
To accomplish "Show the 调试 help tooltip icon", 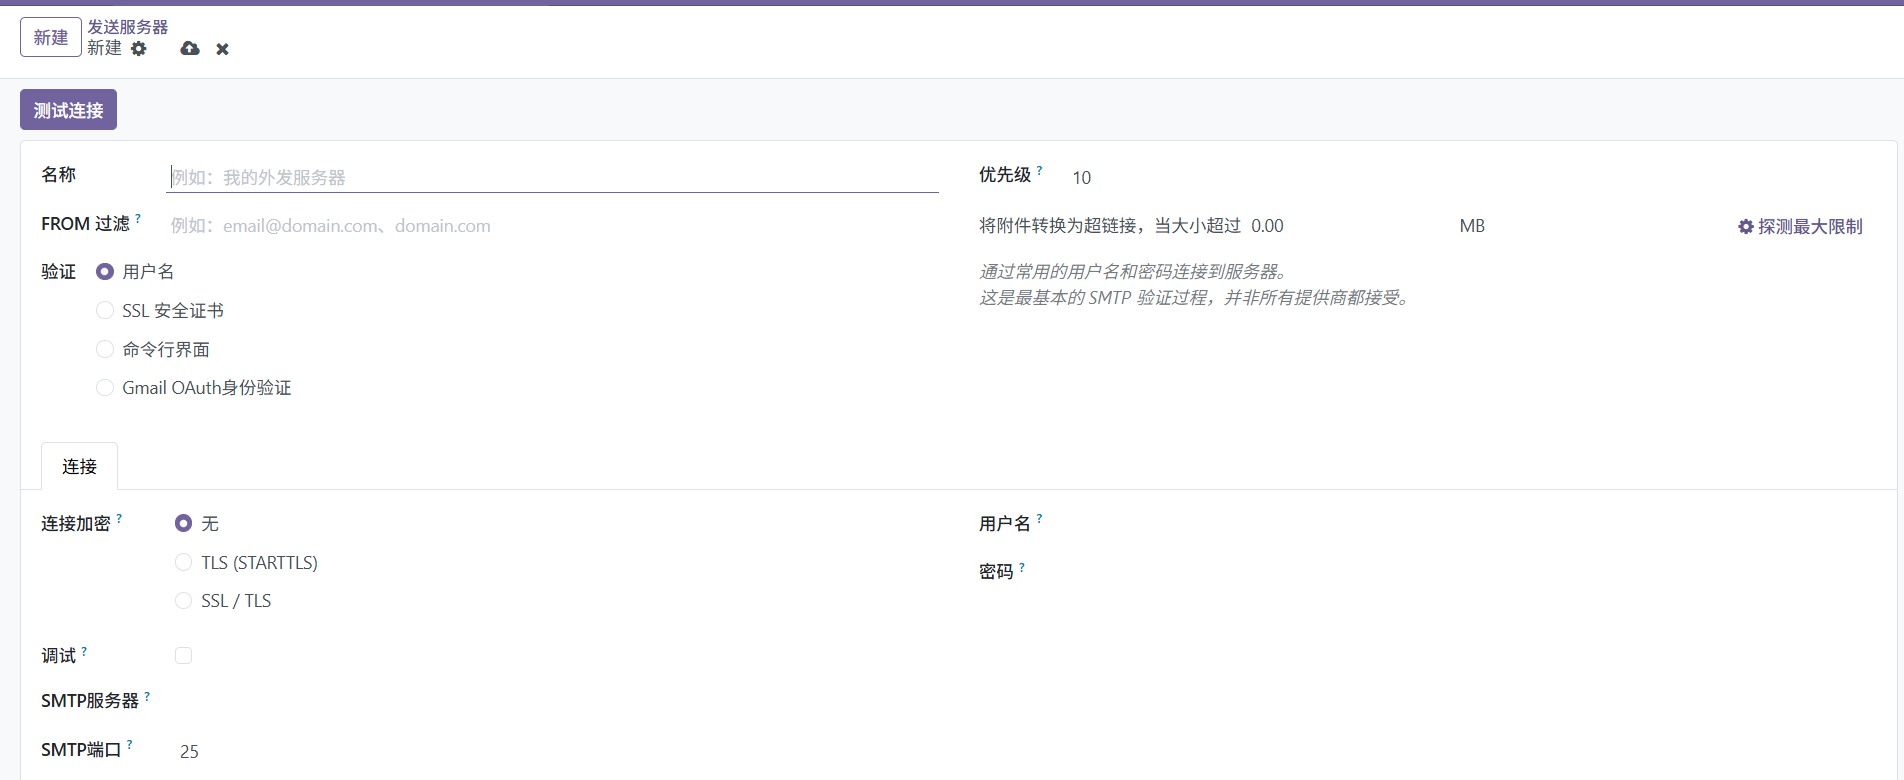I will coord(84,651).
